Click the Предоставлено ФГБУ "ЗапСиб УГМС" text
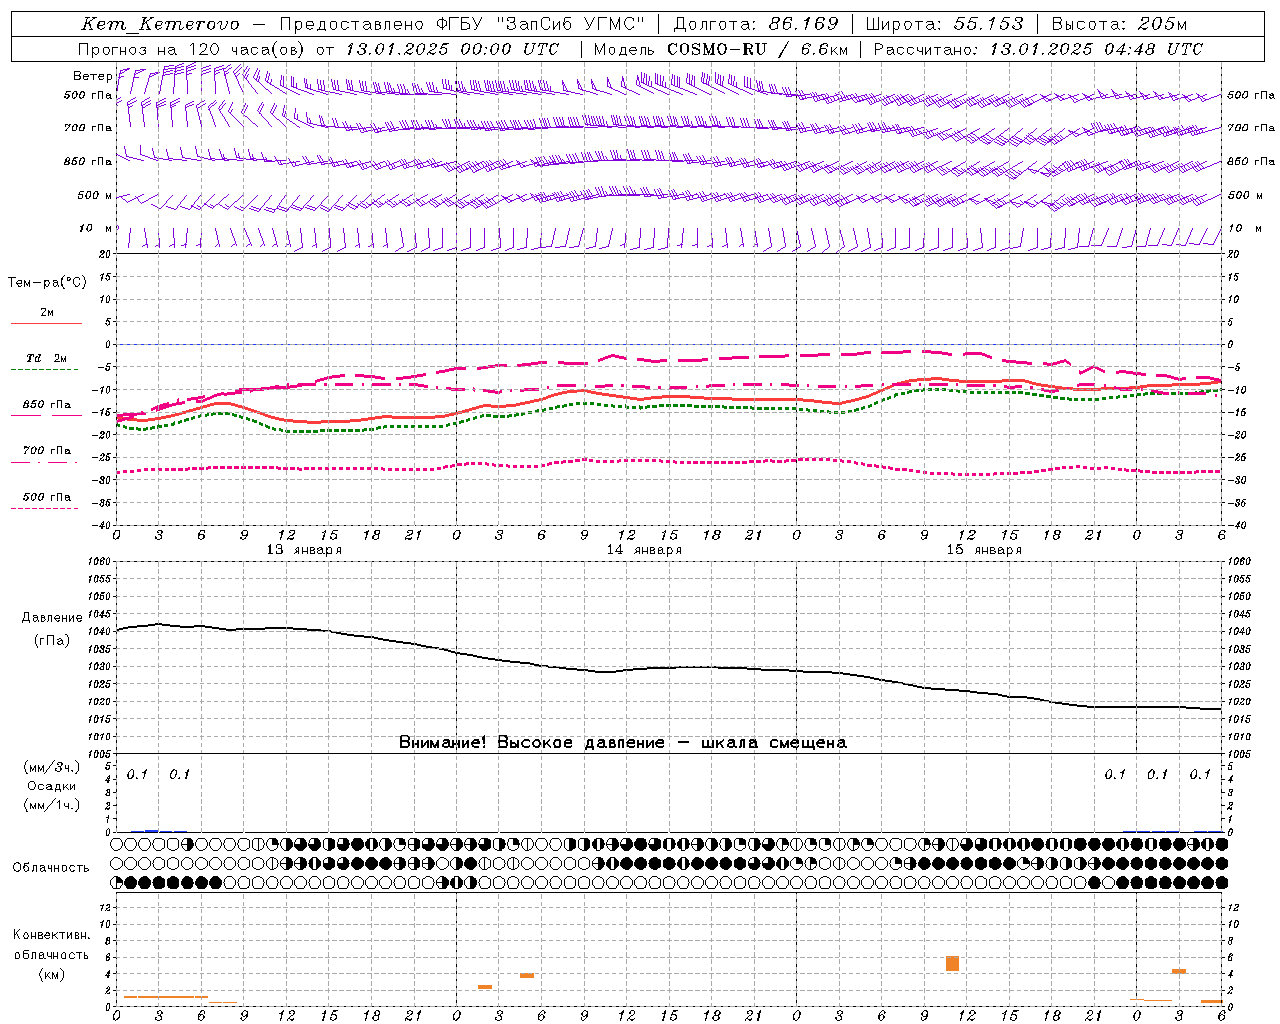The height and width of the screenshot is (1024, 1280). tap(462, 24)
